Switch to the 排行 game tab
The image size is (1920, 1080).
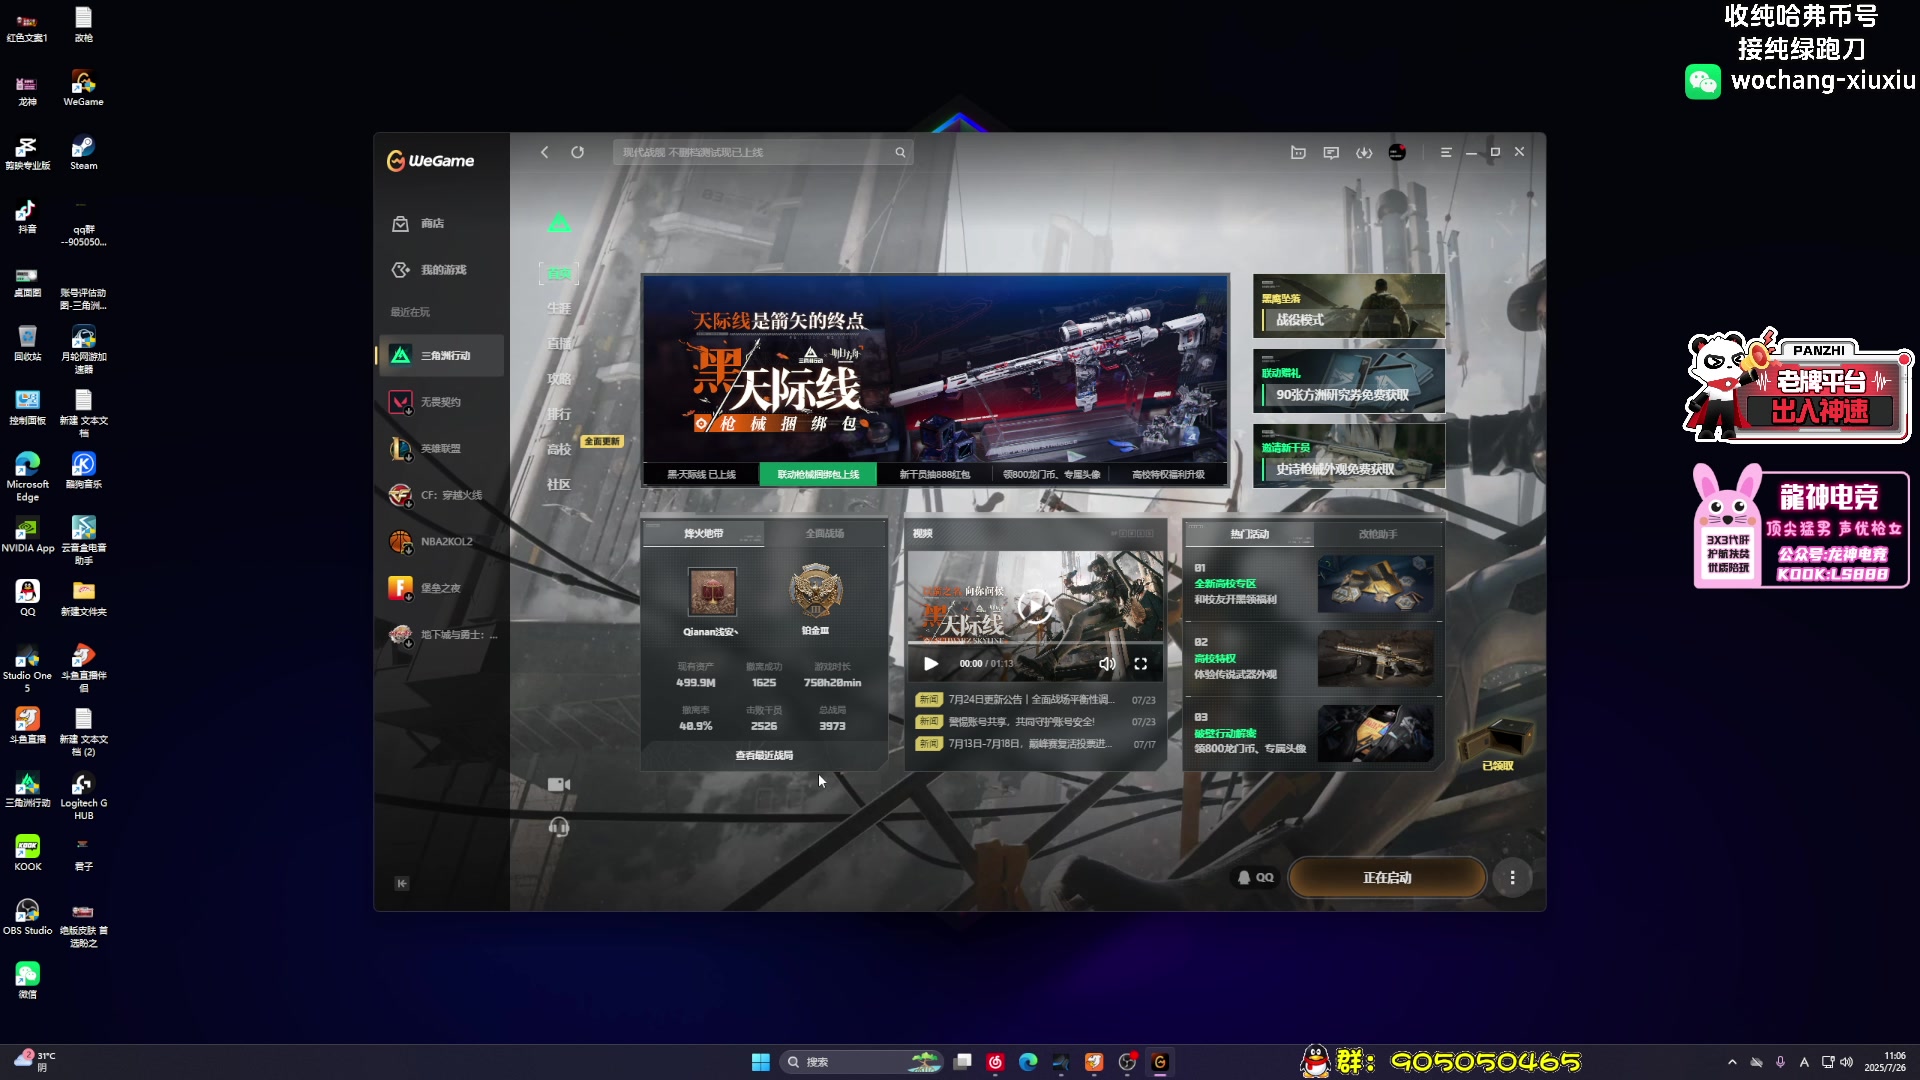559,414
